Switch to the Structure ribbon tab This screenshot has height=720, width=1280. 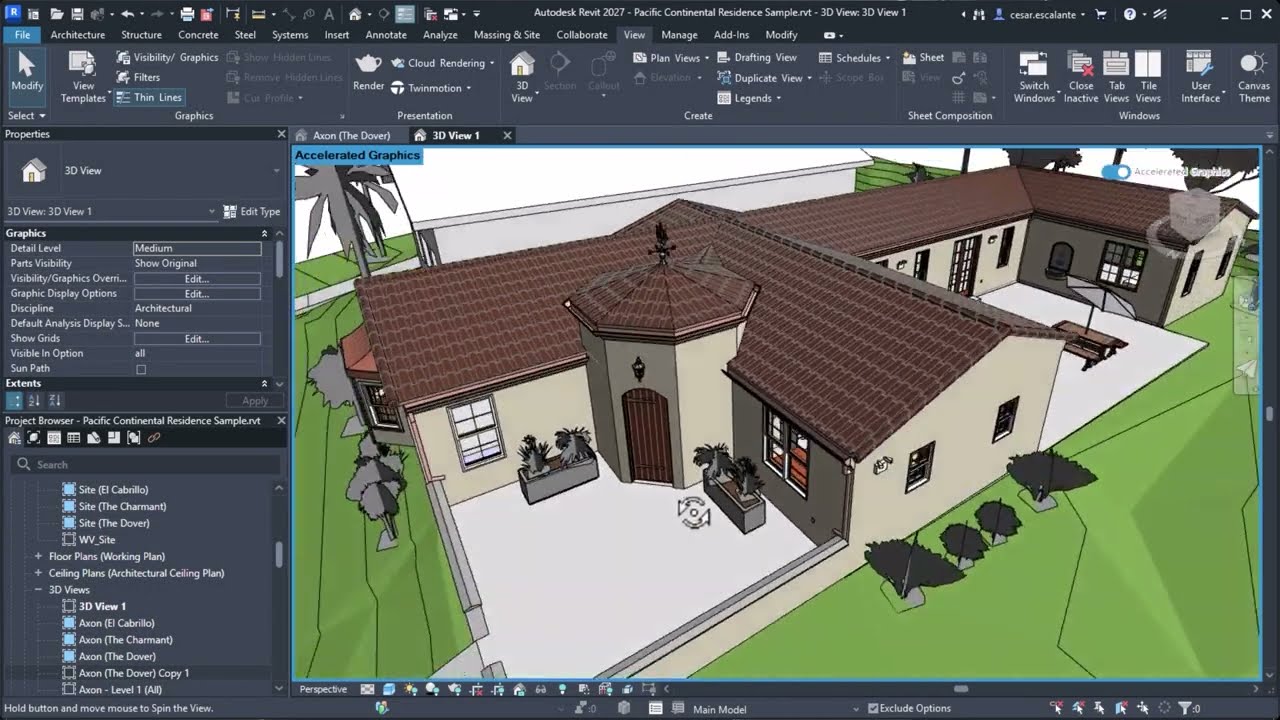(x=141, y=34)
